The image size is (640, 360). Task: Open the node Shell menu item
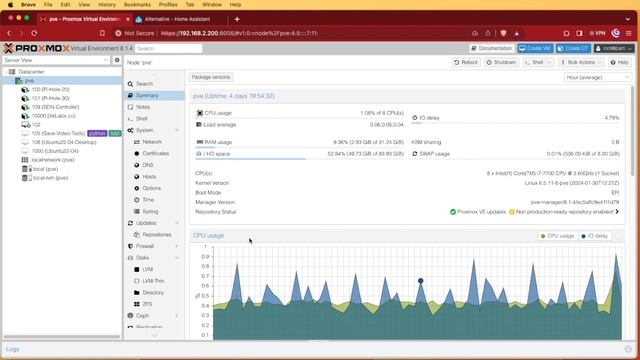[142, 118]
